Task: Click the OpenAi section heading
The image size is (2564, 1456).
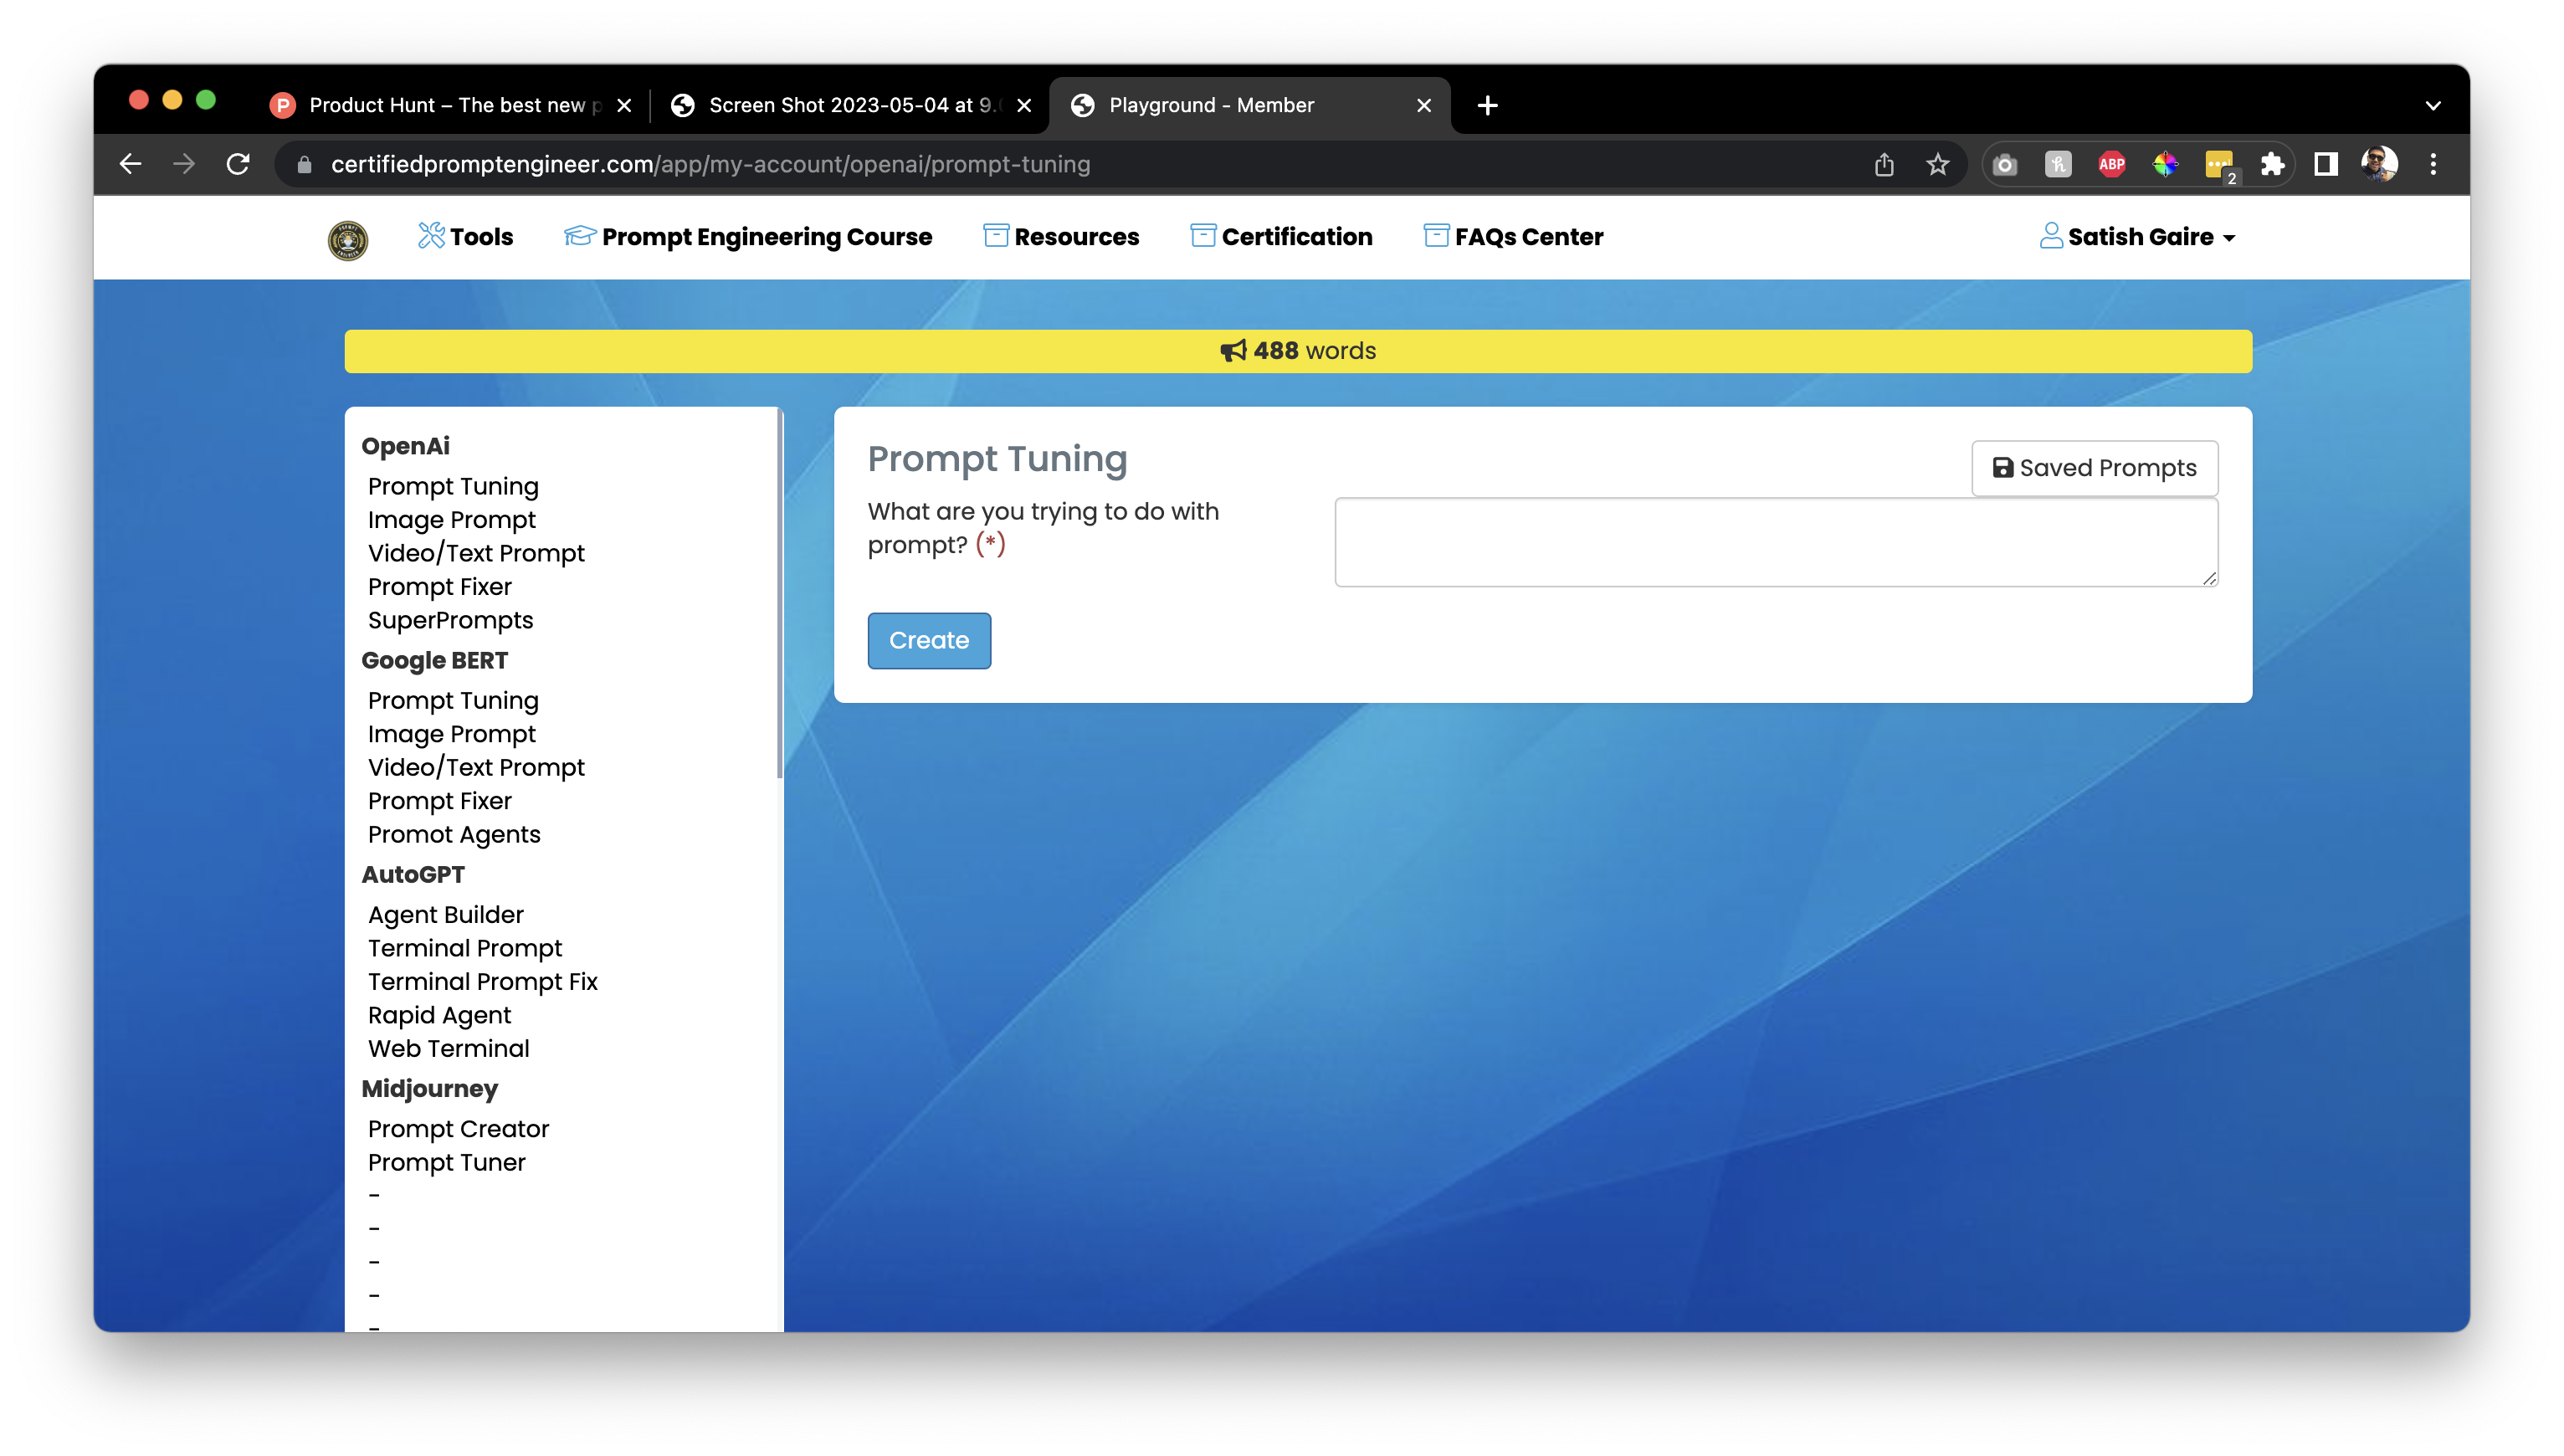Action: pos(405,446)
